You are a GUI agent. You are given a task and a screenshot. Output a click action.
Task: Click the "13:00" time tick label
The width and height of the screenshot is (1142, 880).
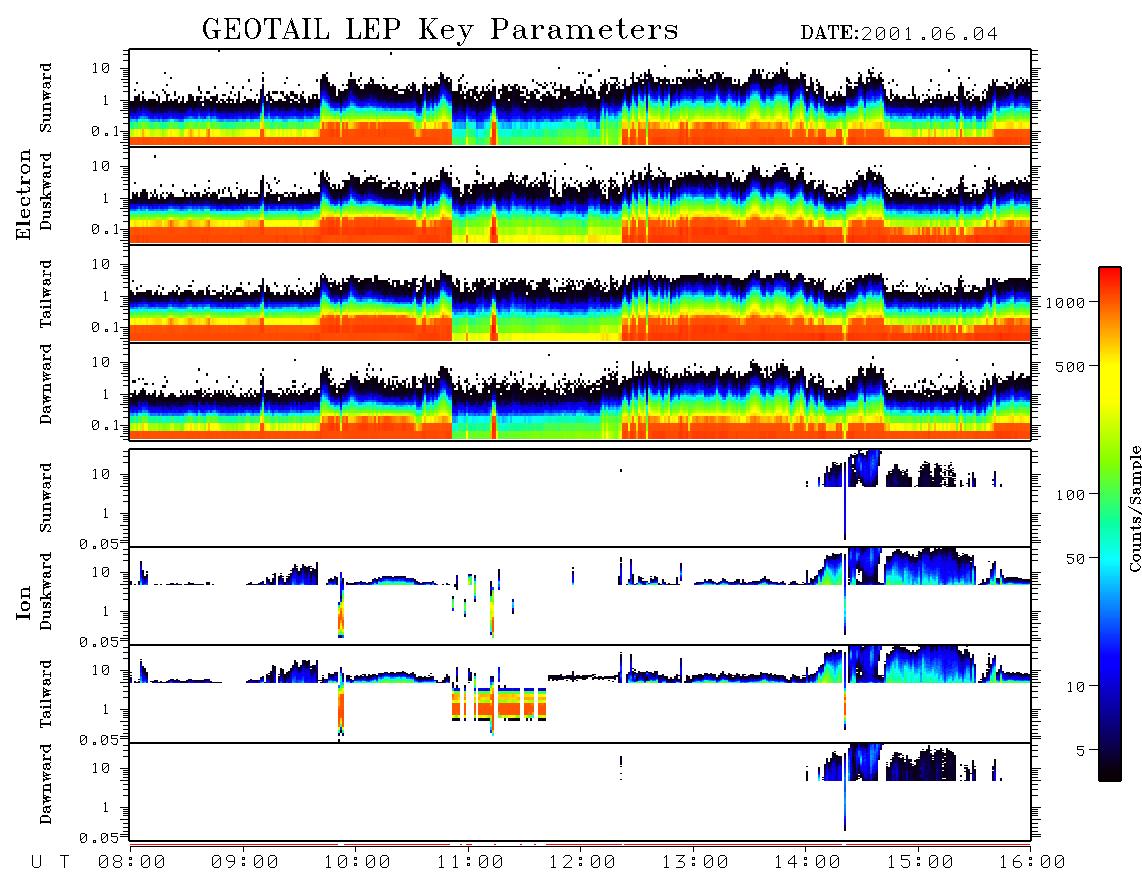(x=695, y=862)
